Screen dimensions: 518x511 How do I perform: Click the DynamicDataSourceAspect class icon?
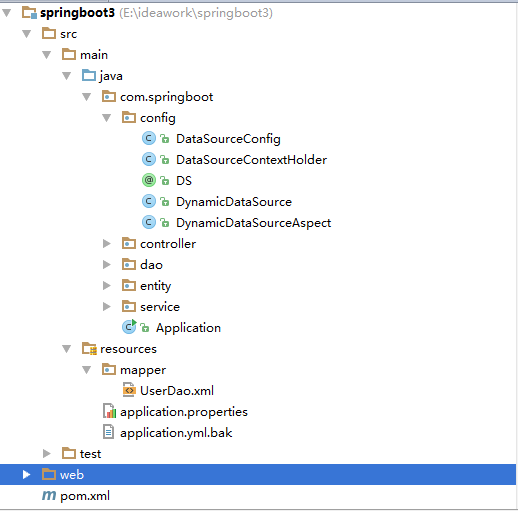(x=149, y=222)
